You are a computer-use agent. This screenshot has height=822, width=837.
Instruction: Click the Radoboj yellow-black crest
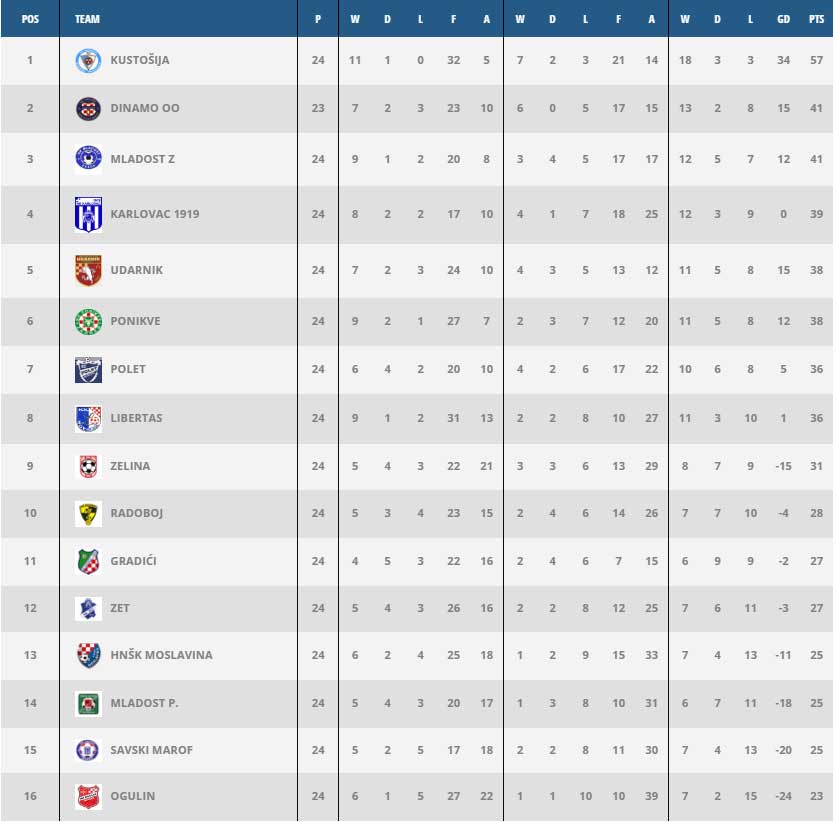click(x=88, y=513)
